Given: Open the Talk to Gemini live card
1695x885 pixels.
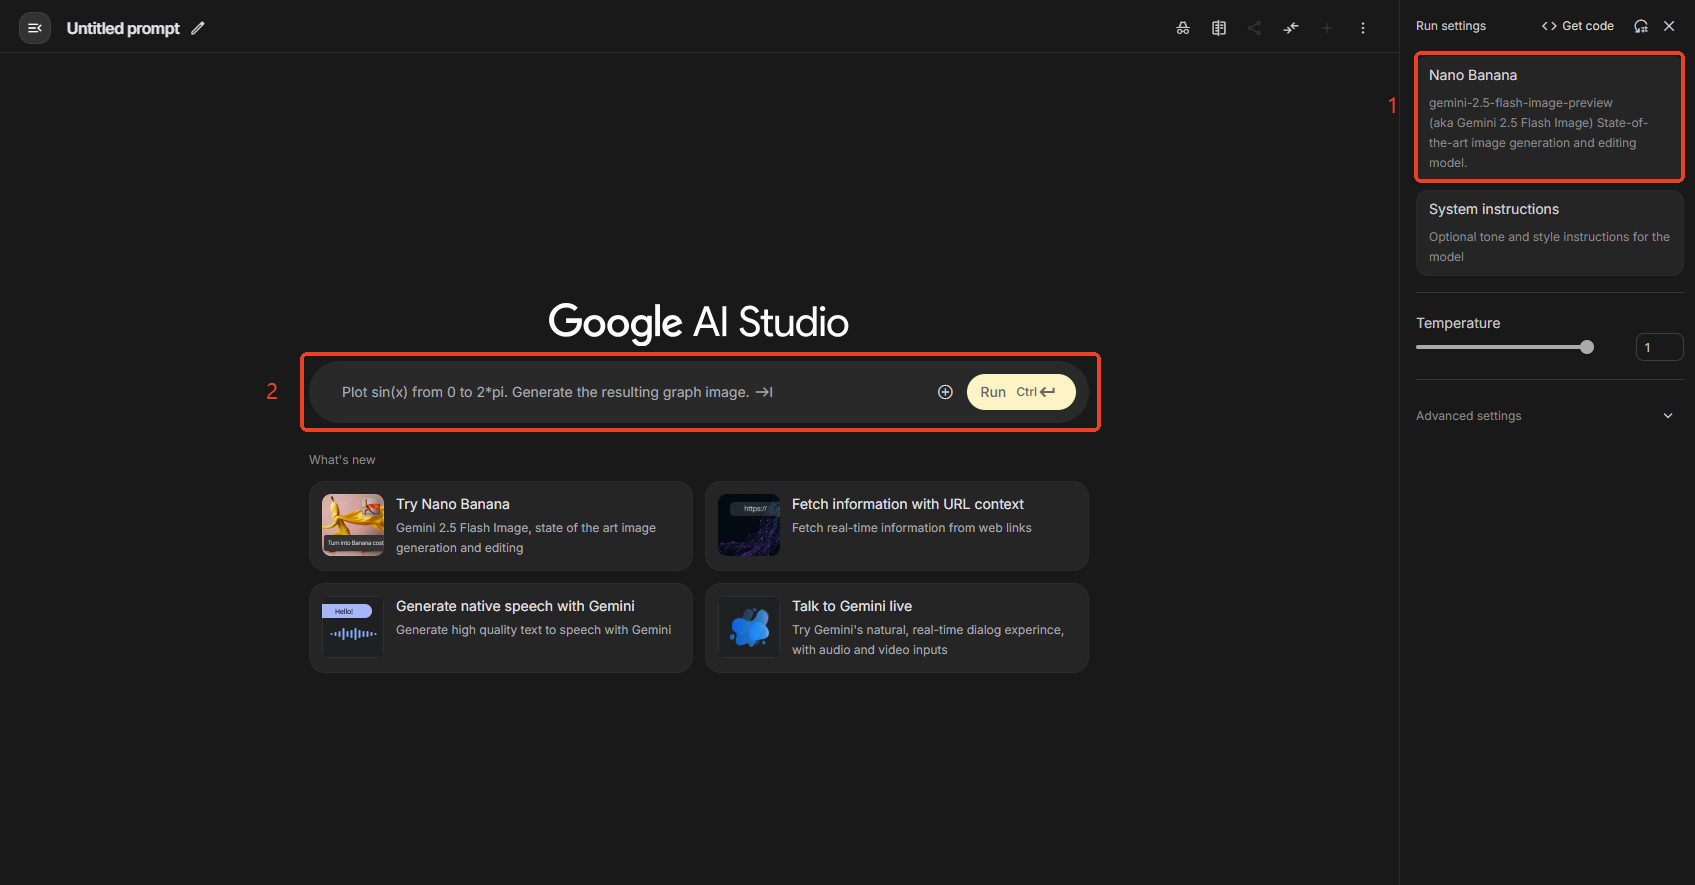Looking at the screenshot, I should (x=897, y=628).
